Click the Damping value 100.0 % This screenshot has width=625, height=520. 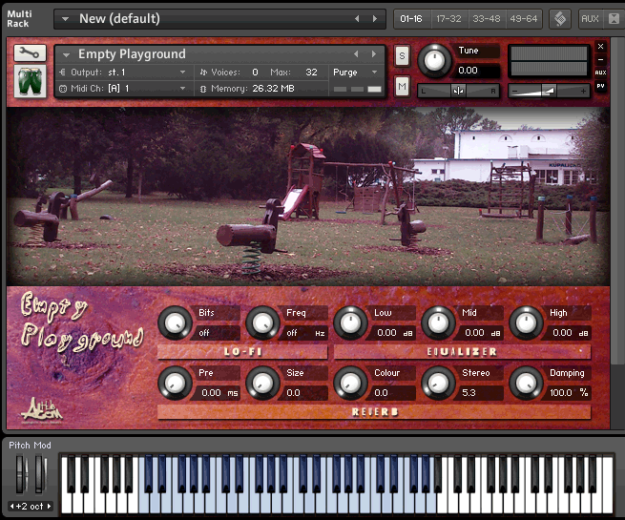click(x=569, y=393)
